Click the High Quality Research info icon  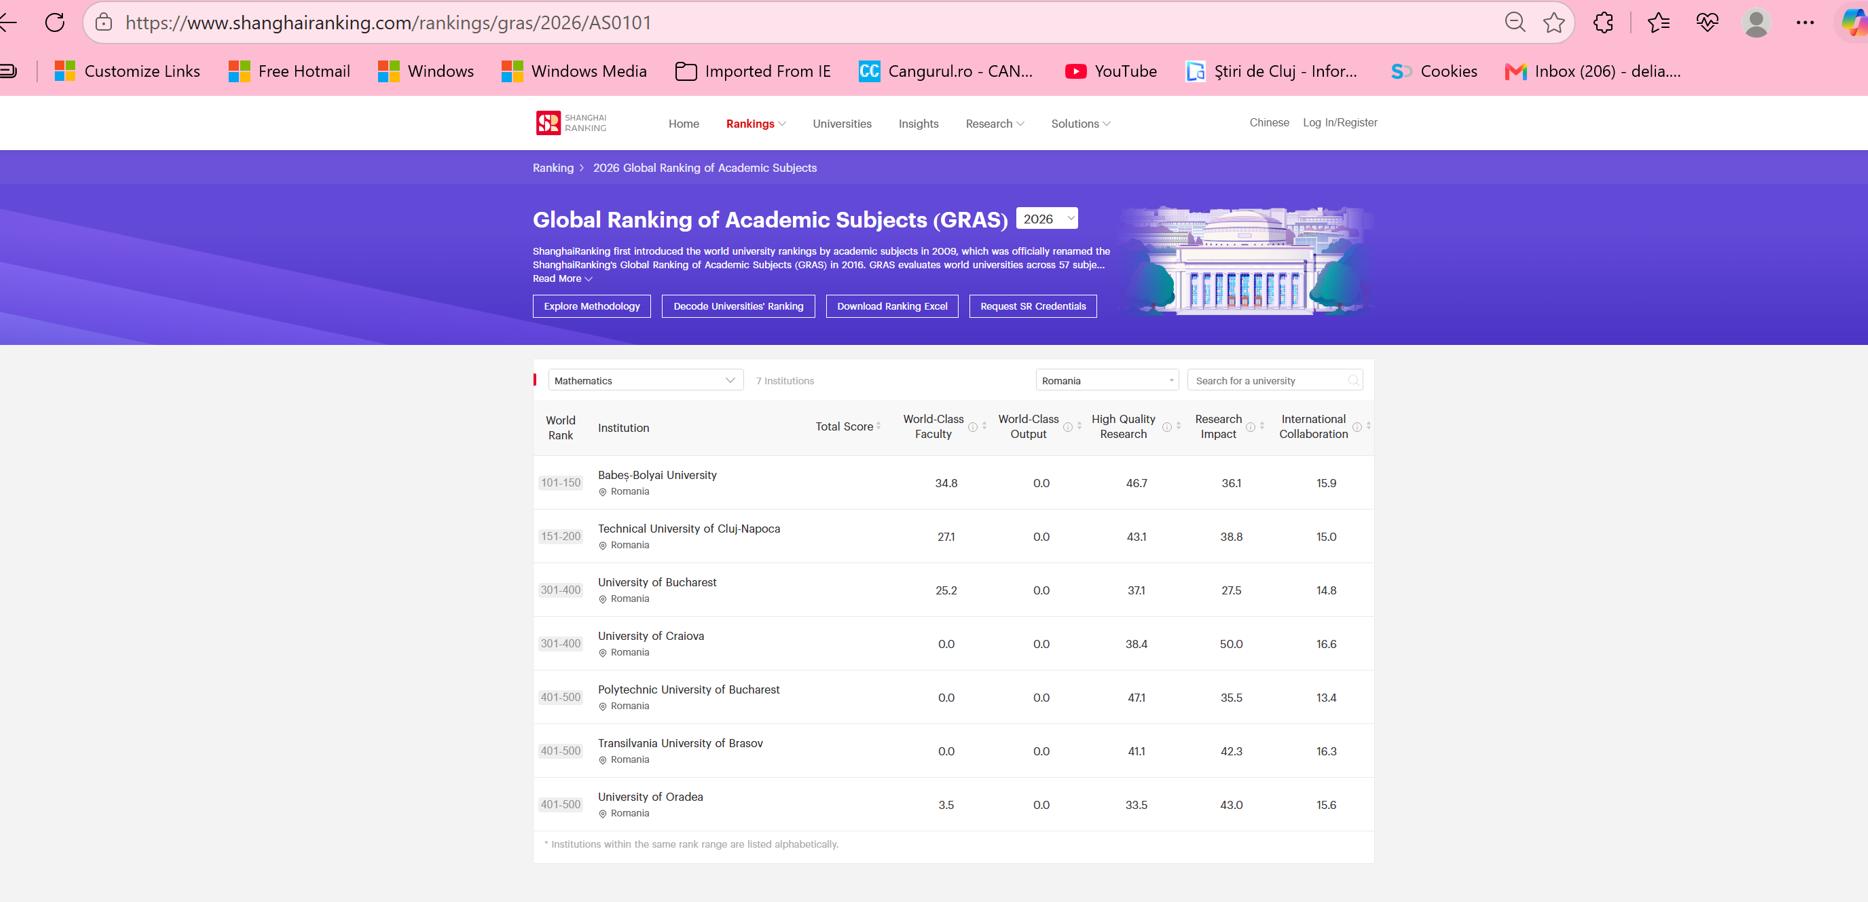pyautogui.click(x=1166, y=427)
